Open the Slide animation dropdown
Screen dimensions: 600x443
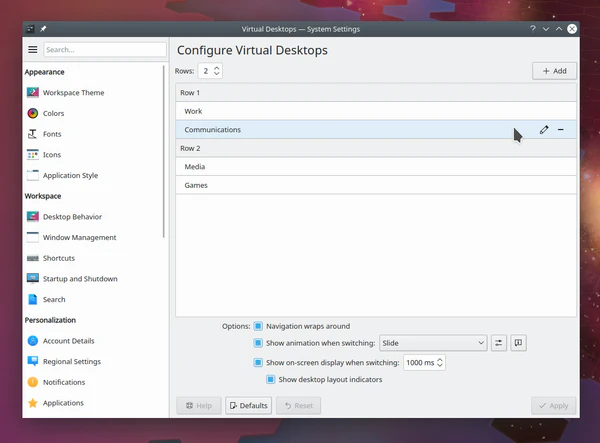point(432,343)
